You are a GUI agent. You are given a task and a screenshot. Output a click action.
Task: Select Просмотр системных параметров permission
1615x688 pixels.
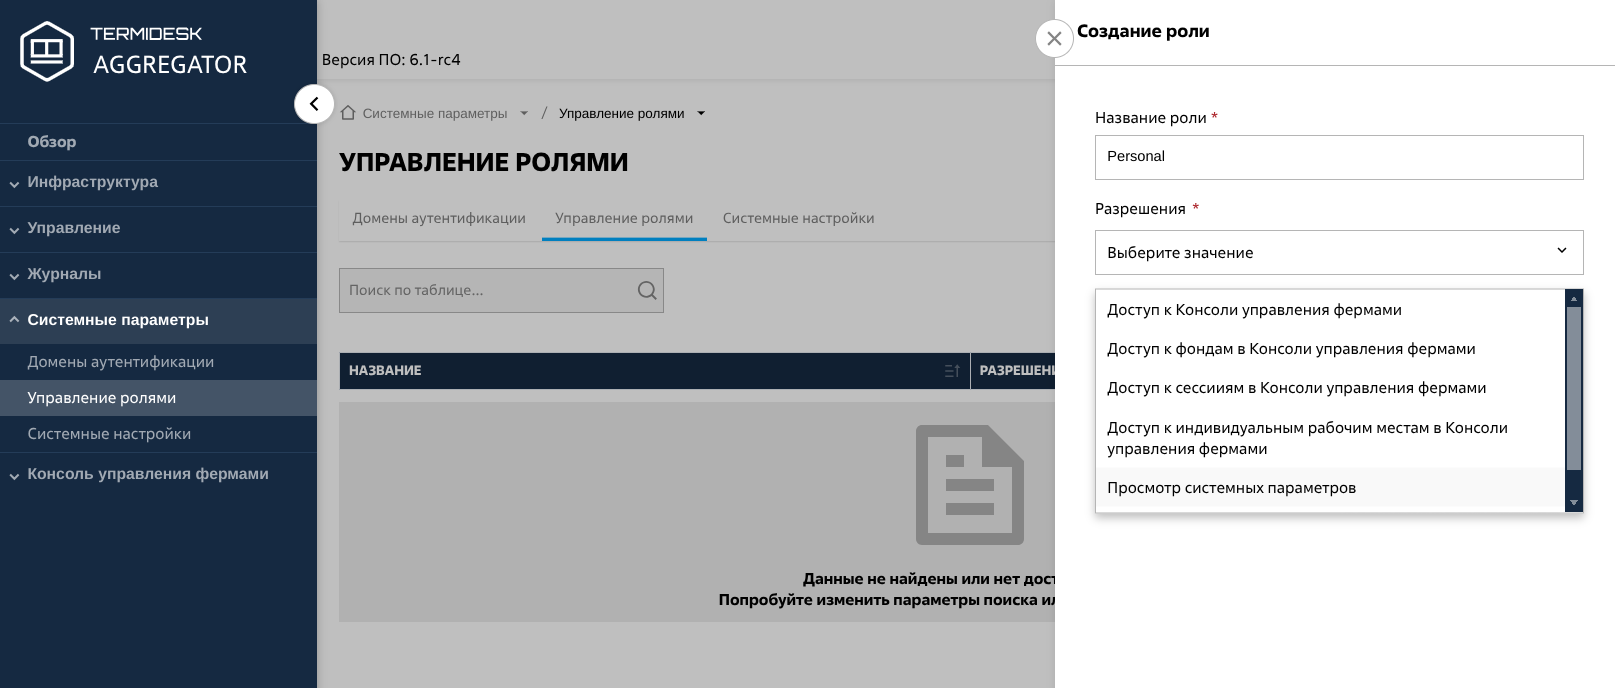coord(1231,488)
